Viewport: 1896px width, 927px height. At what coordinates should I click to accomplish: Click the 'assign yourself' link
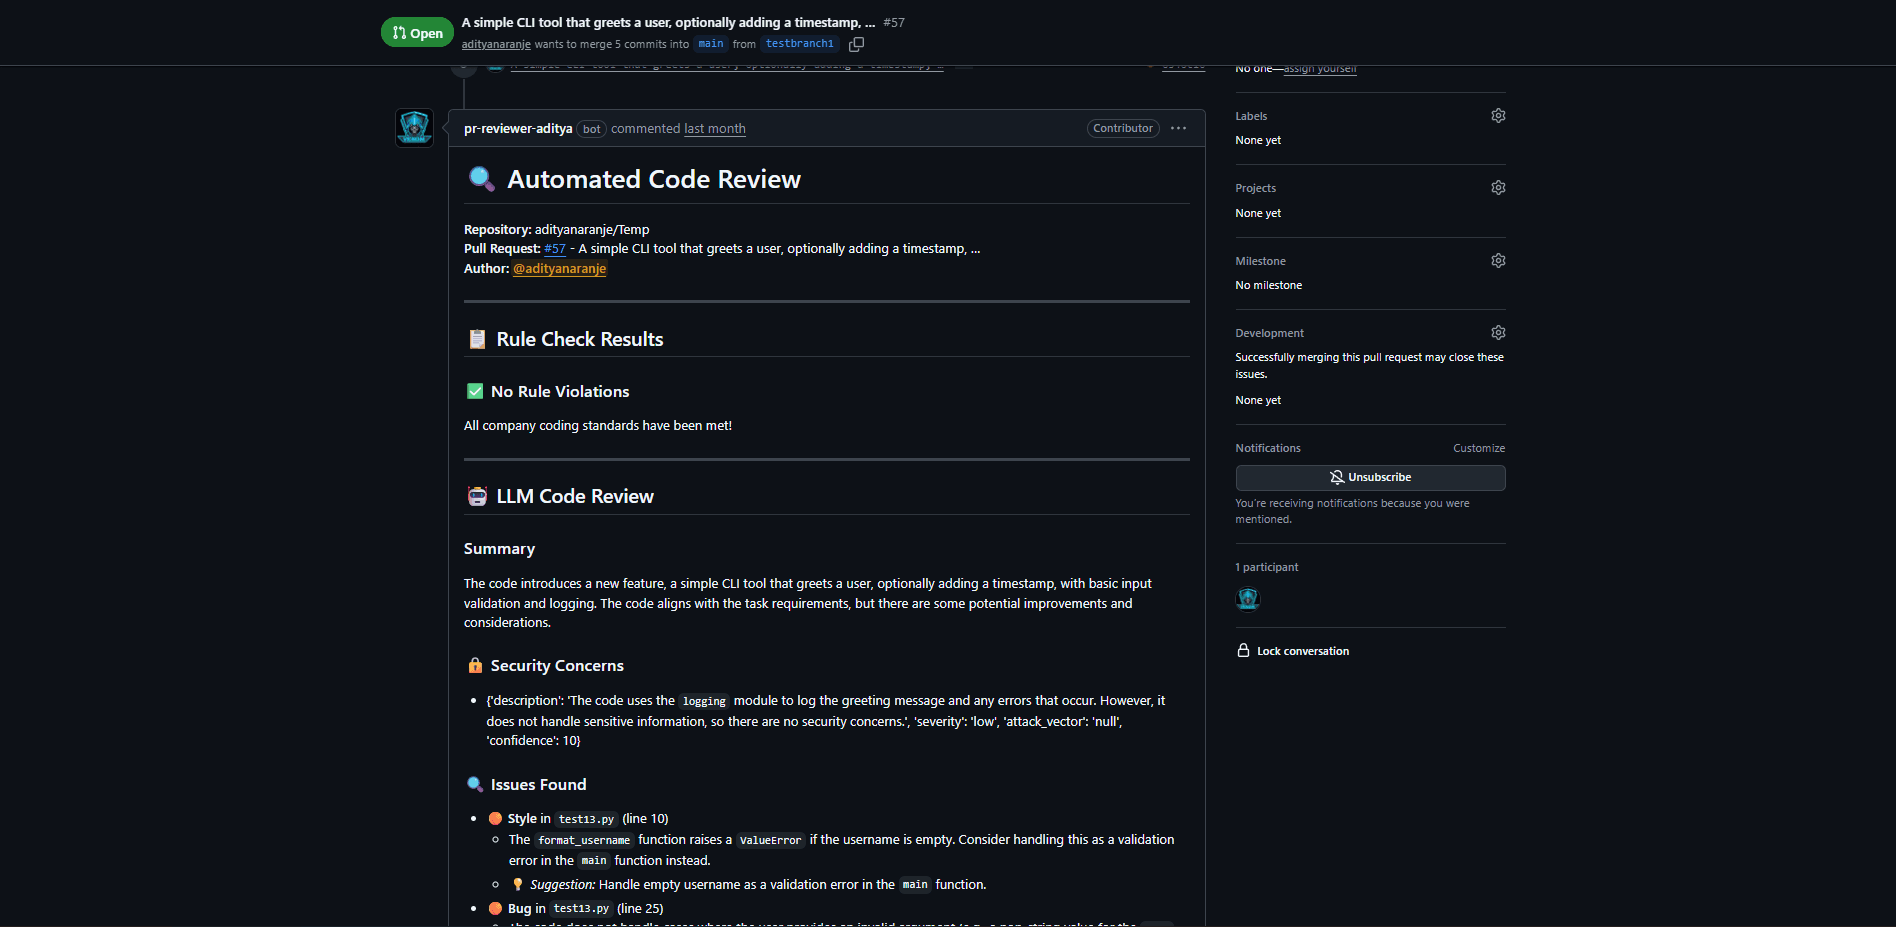[1320, 69]
